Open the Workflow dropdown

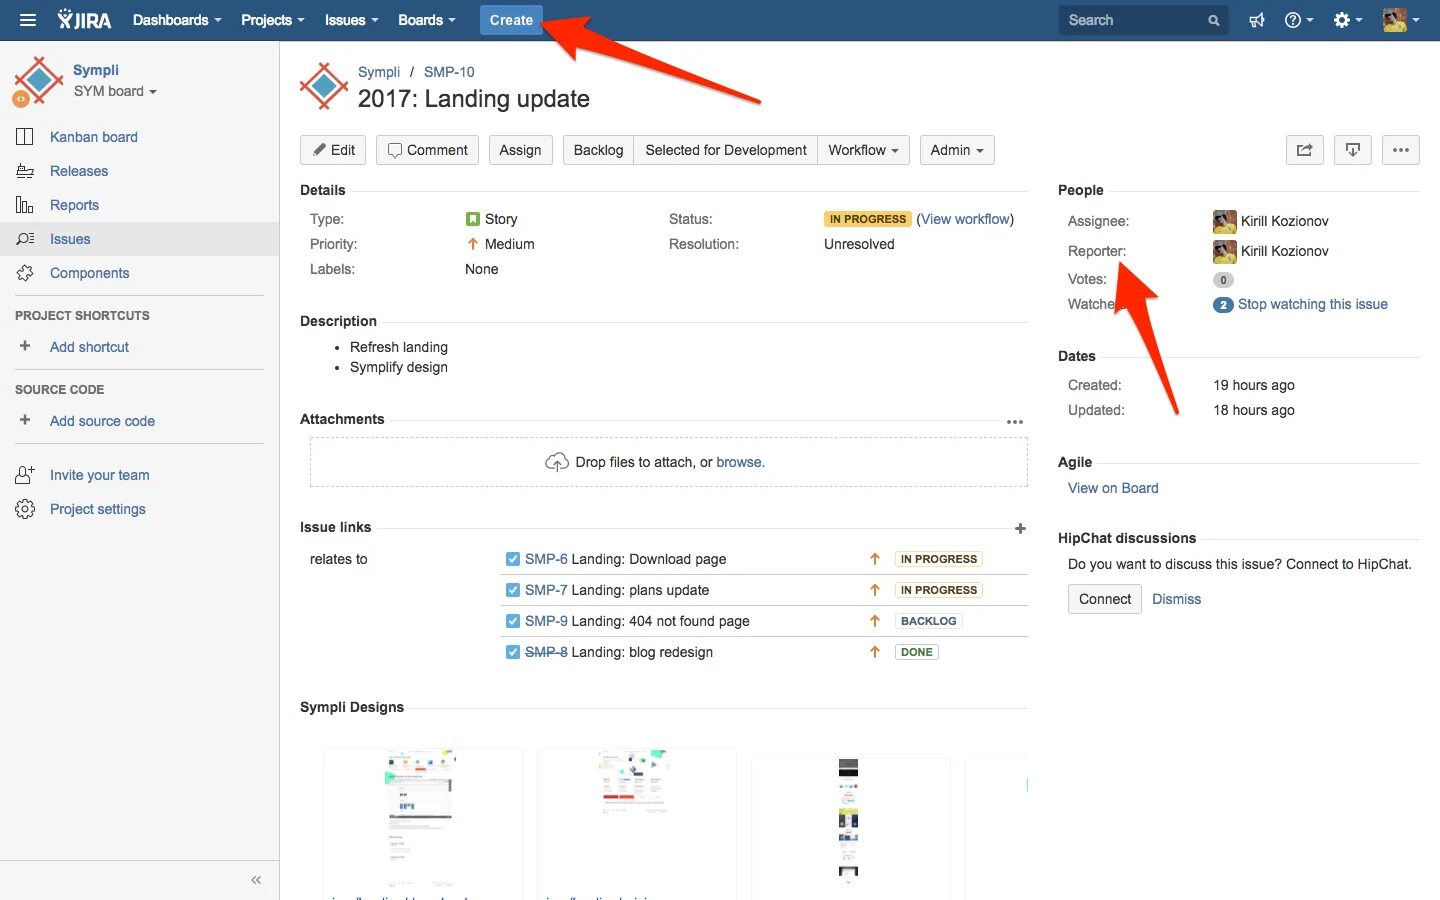pyautogui.click(x=864, y=150)
